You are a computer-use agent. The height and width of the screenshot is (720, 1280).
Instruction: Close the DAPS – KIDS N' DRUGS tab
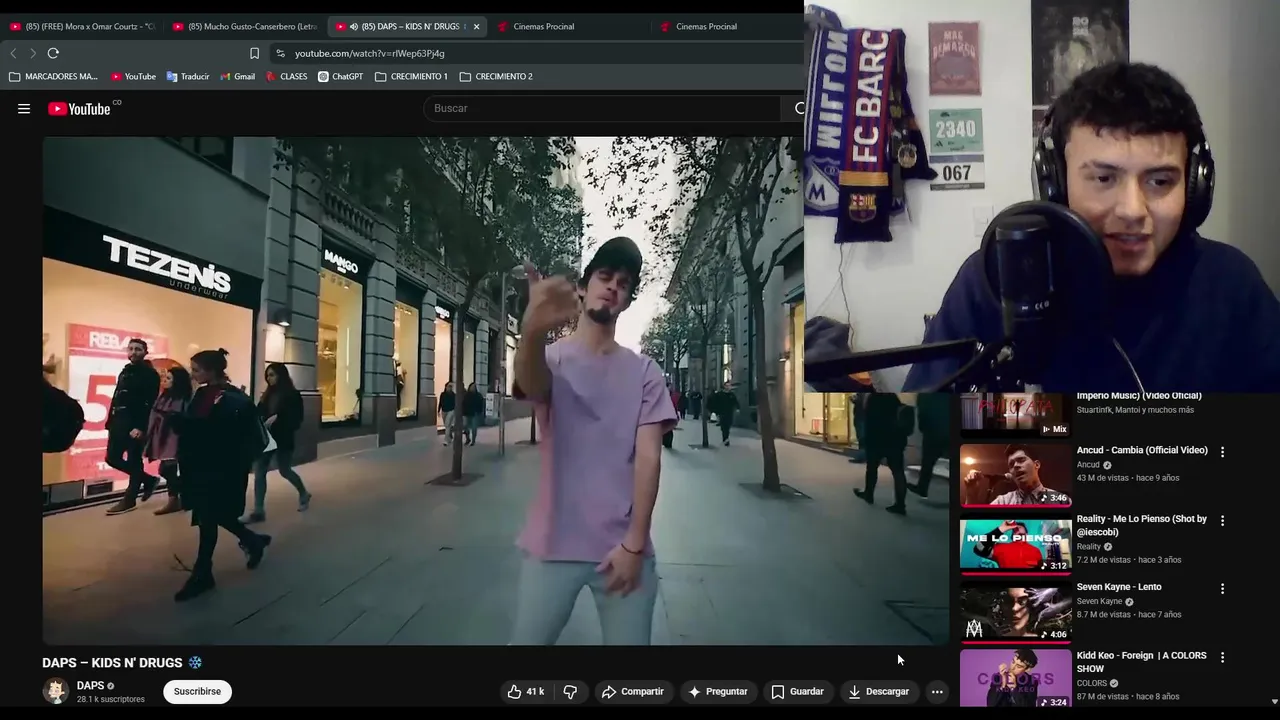pos(476,27)
